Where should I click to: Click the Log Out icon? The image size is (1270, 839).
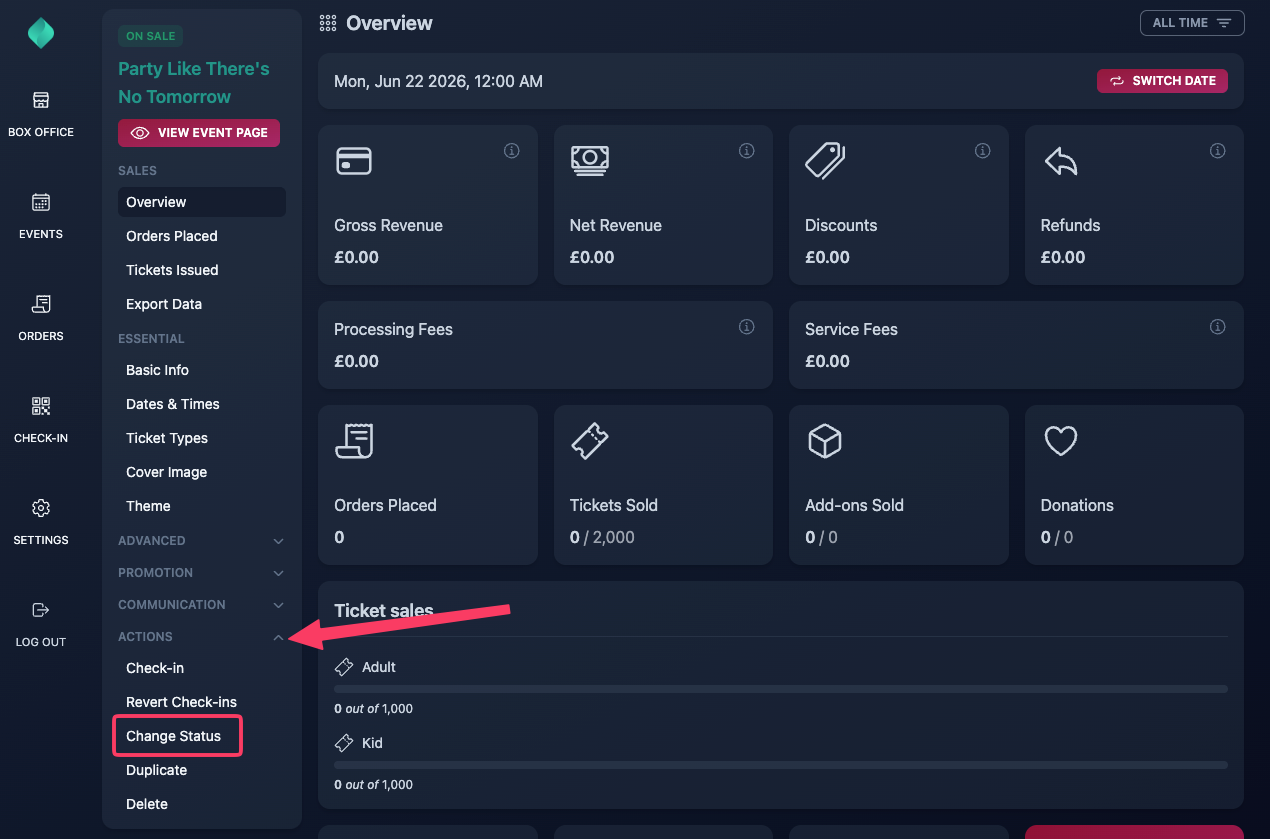pyautogui.click(x=41, y=610)
